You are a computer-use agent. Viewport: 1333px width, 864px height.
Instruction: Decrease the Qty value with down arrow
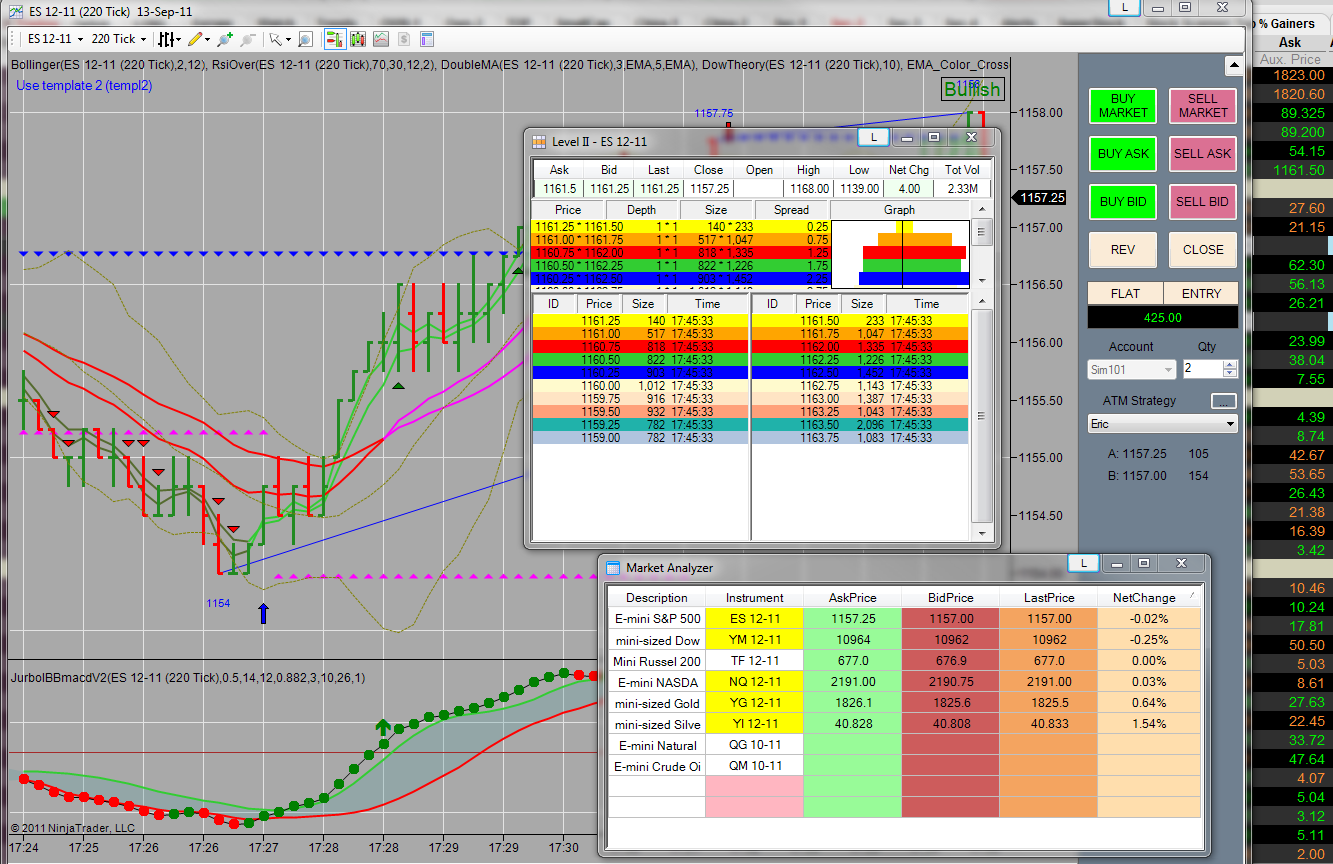pos(1229,374)
